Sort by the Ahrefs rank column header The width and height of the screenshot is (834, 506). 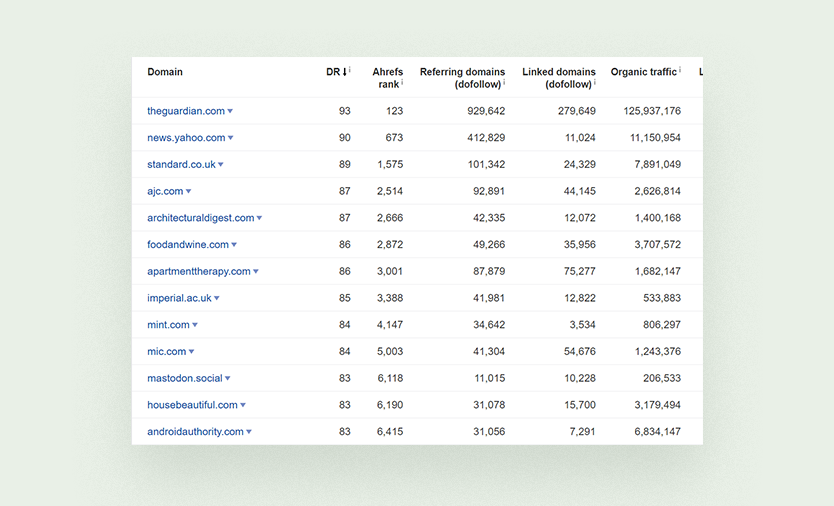(388, 78)
